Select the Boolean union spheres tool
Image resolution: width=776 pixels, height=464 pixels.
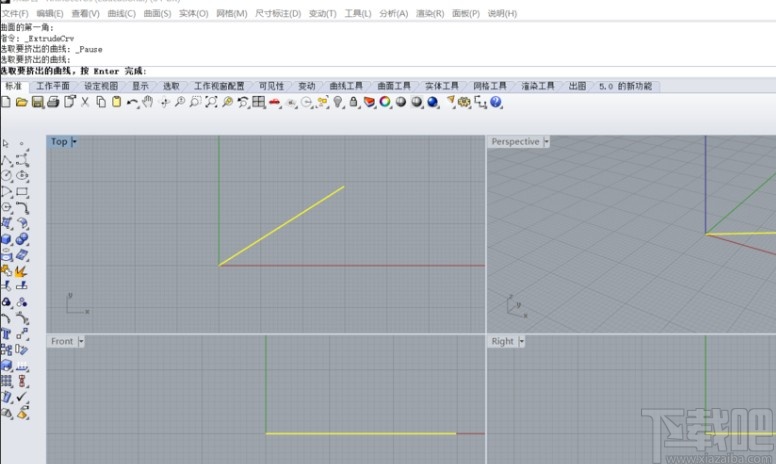tap(22, 239)
